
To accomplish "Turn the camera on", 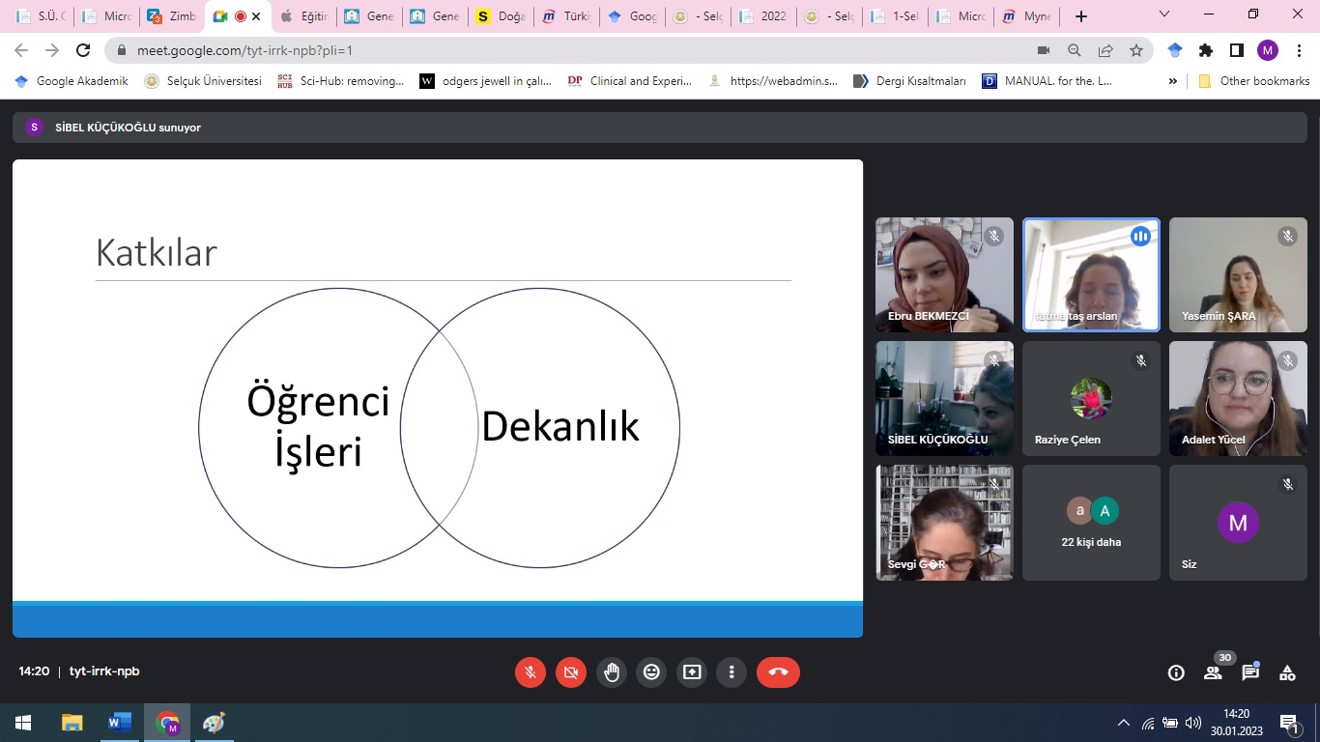I will 571,672.
